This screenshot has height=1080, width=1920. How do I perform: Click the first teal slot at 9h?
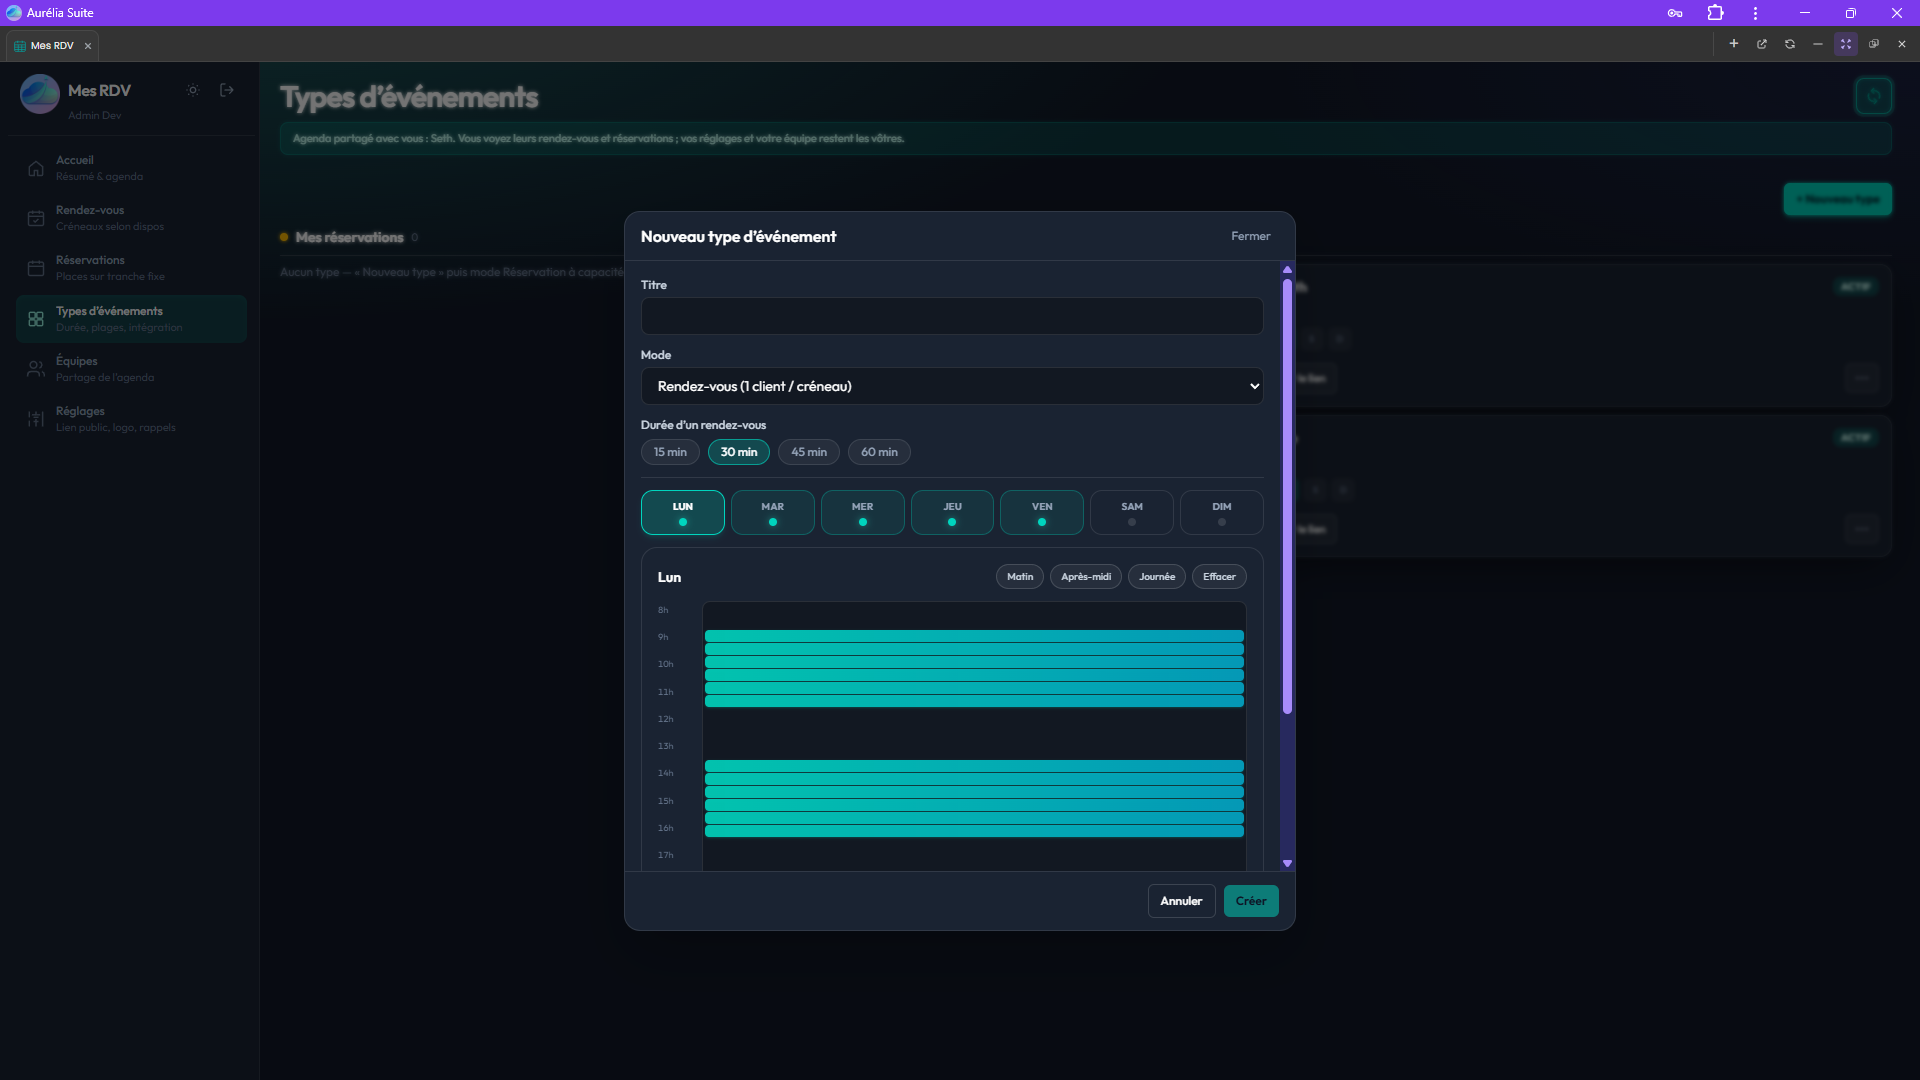coord(974,636)
